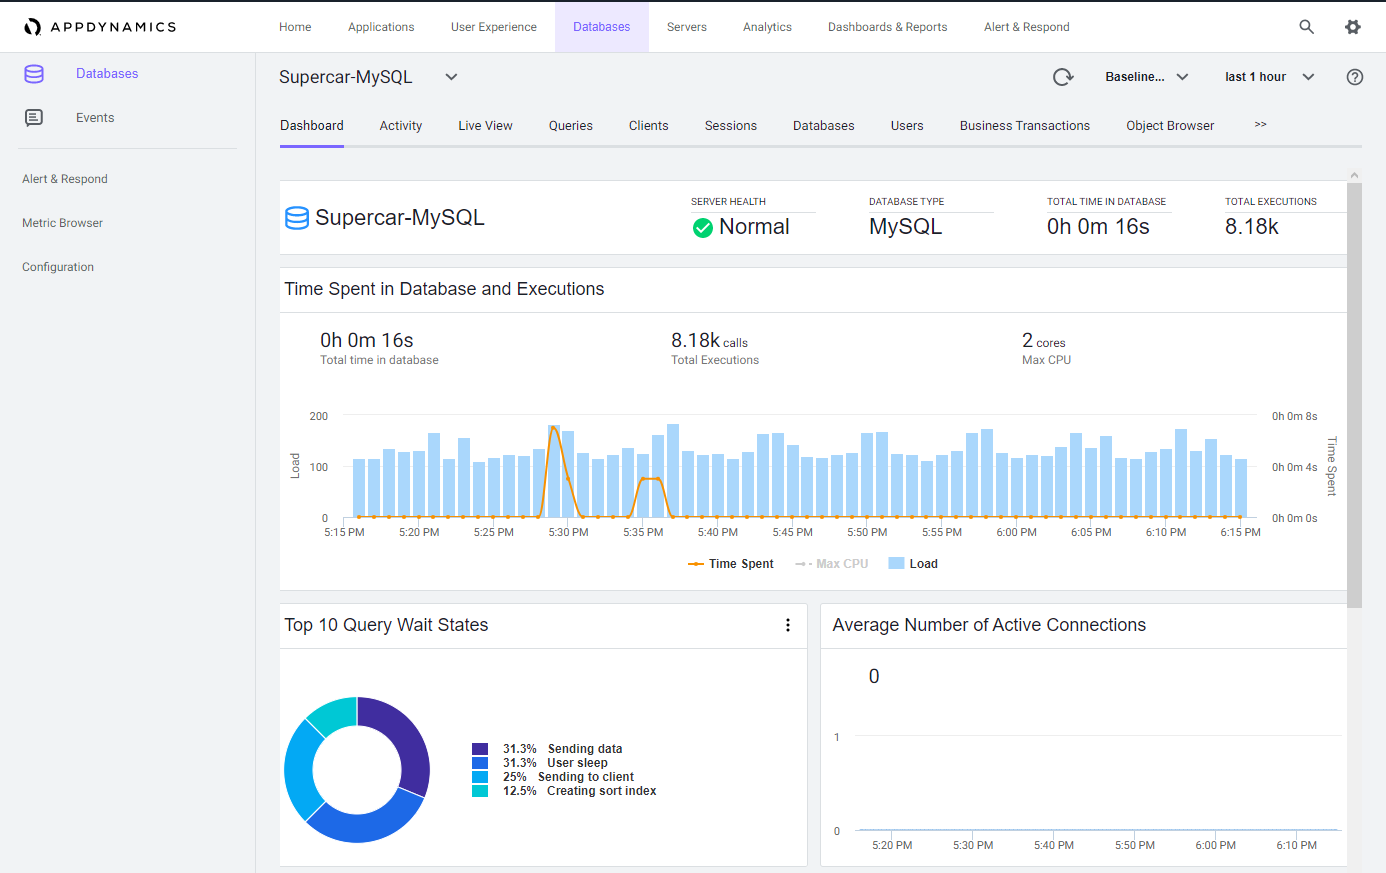The height and width of the screenshot is (873, 1386).
Task: Open Databases in the left sidebar
Action: pos(107,74)
